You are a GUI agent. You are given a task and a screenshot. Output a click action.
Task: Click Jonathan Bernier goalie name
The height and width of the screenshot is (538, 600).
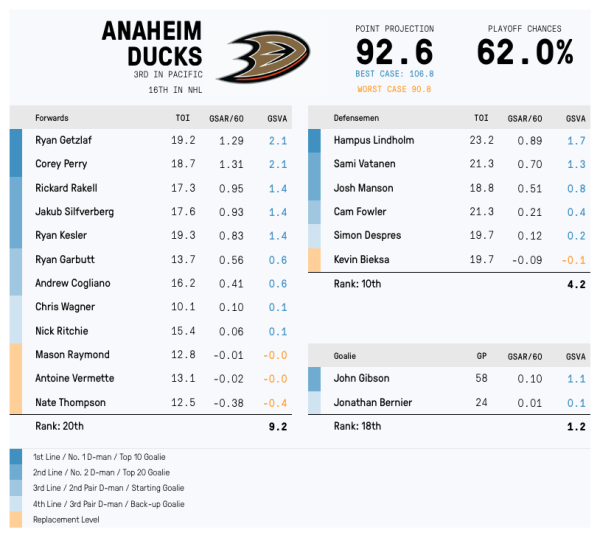coord(373,402)
